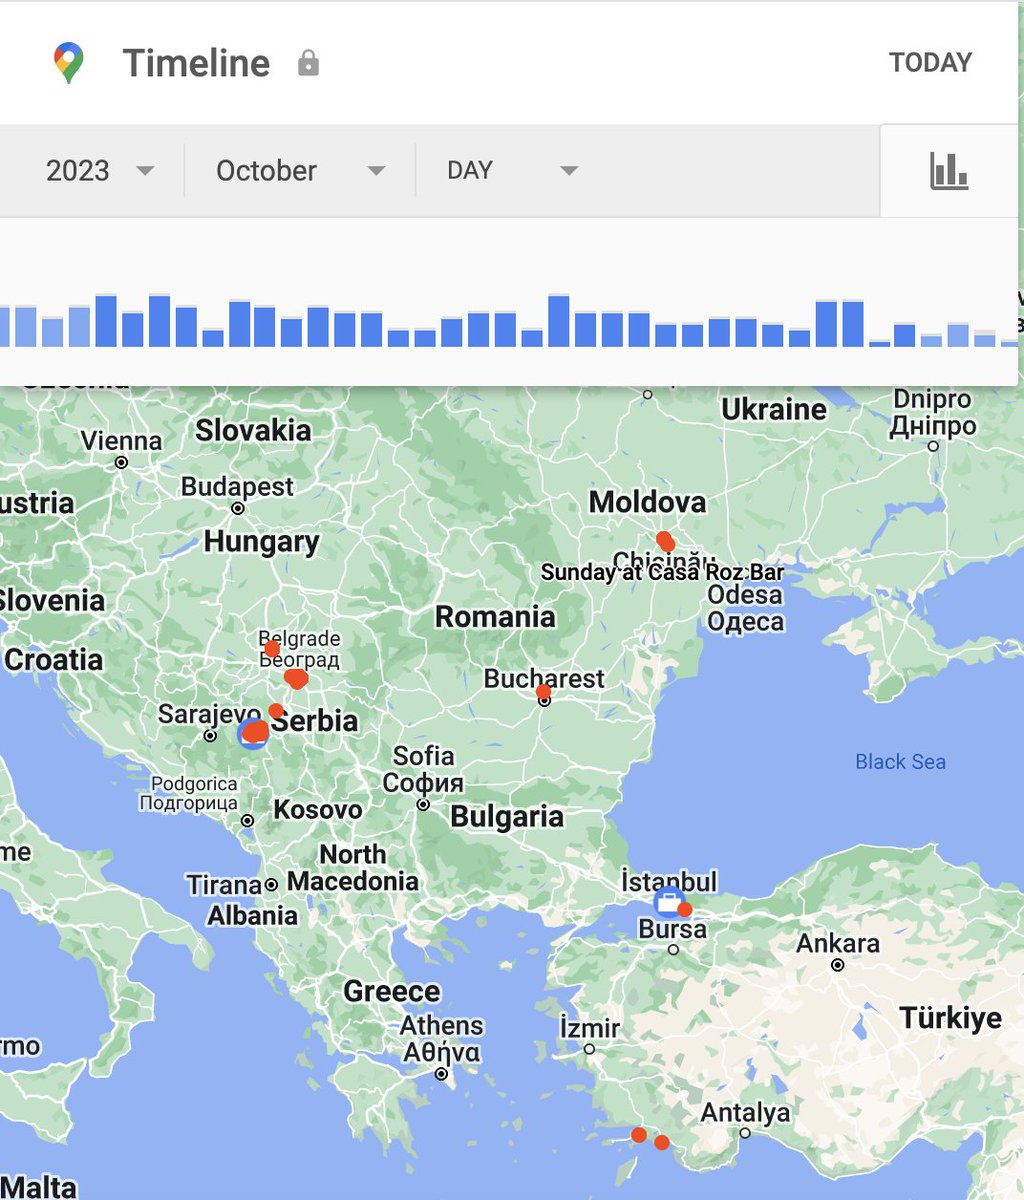Click the red dot at Chișinău
This screenshot has width=1024, height=1200.
(x=665, y=541)
